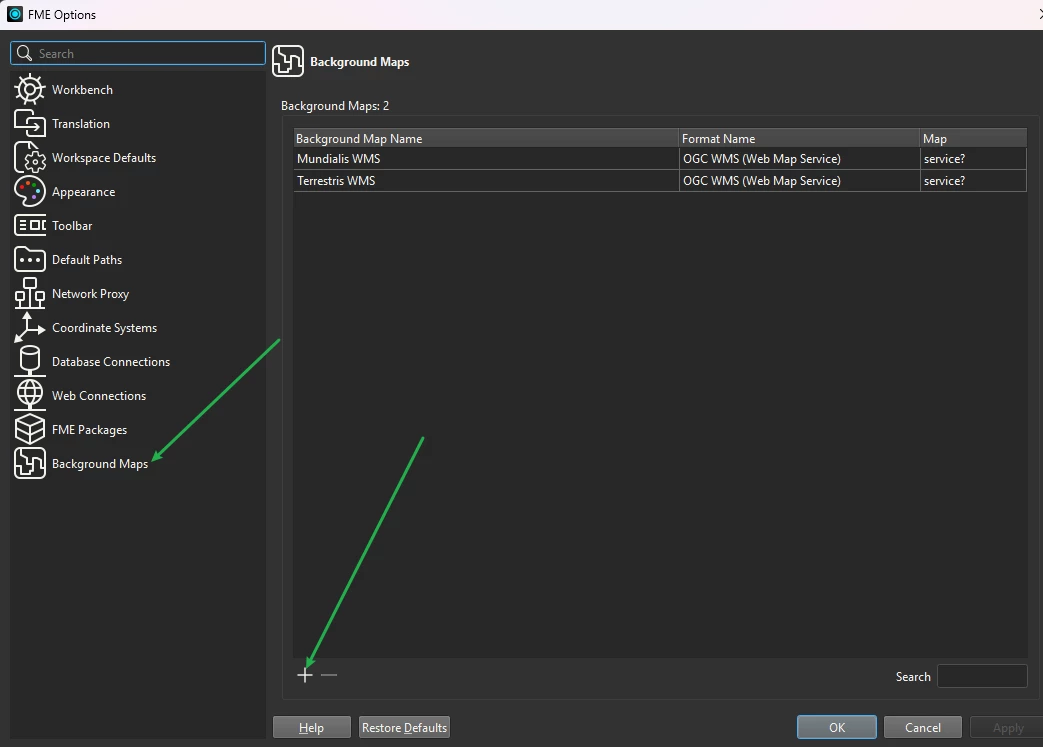
Task: Click Terrestris row OGC WMS format cell
Action: pyautogui.click(x=799, y=180)
